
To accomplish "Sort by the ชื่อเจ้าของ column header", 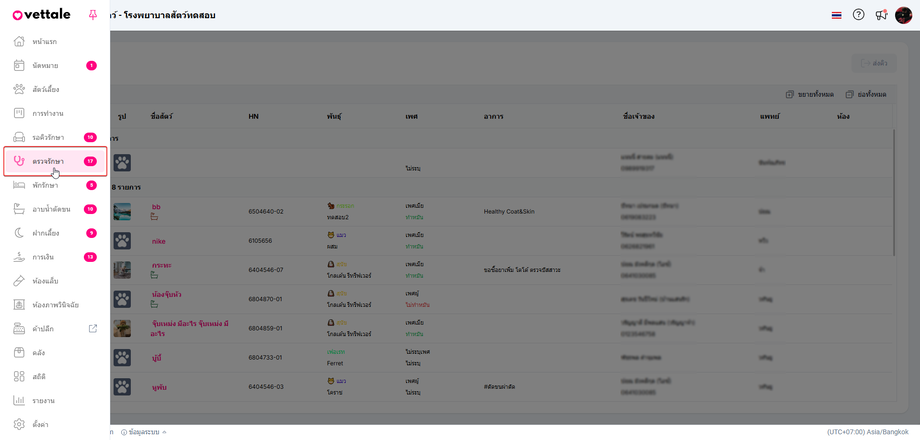I will pyautogui.click(x=638, y=117).
